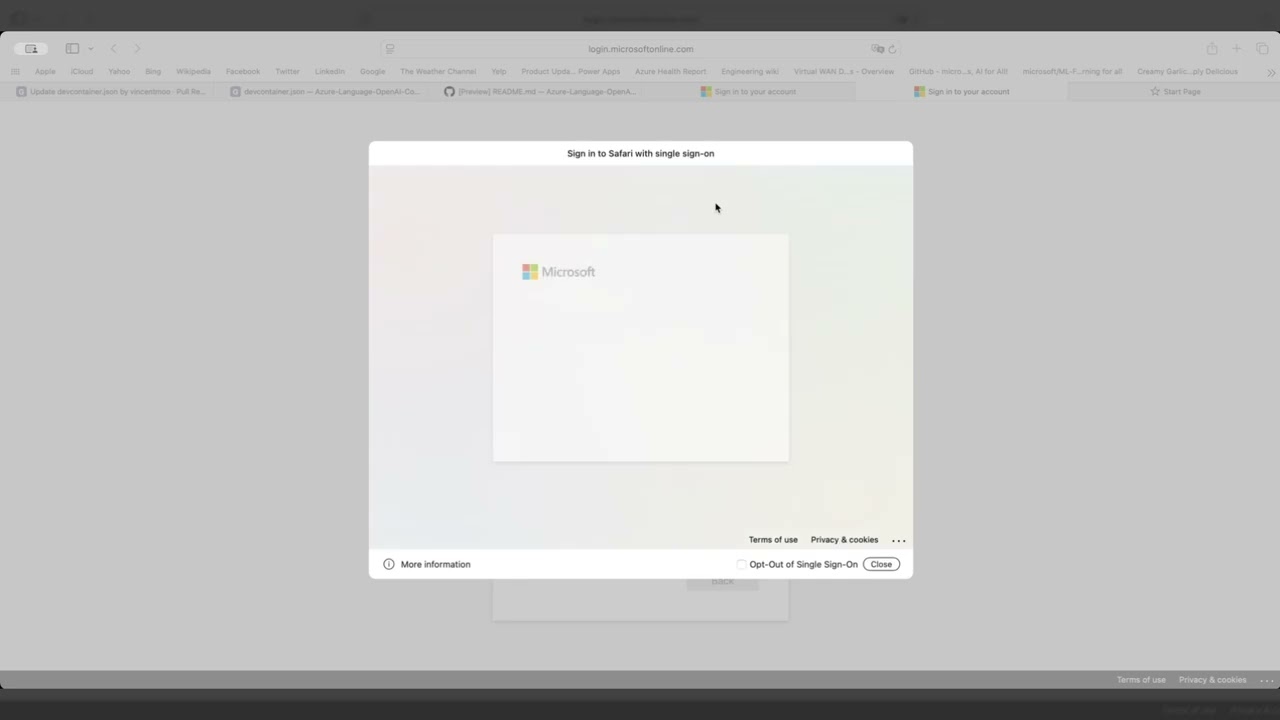Open the microsoft/ML-For-Beginners bookmark
Image resolution: width=1280 pixels, height=720 pixels.
[1072, 71]
